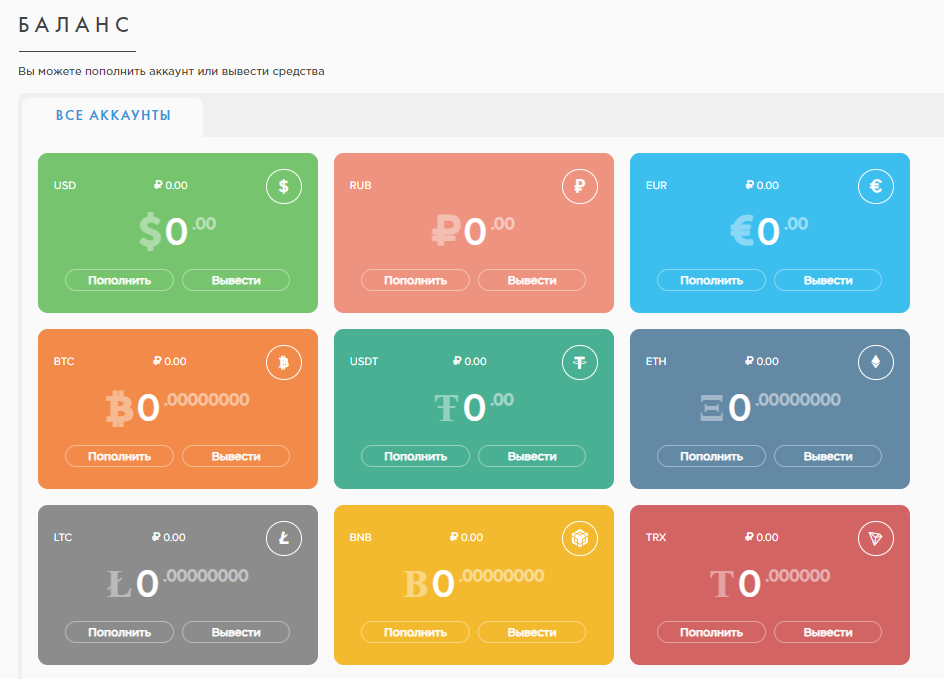
Task: Click the Tron icon on TRX card
Action: (876, 538)
